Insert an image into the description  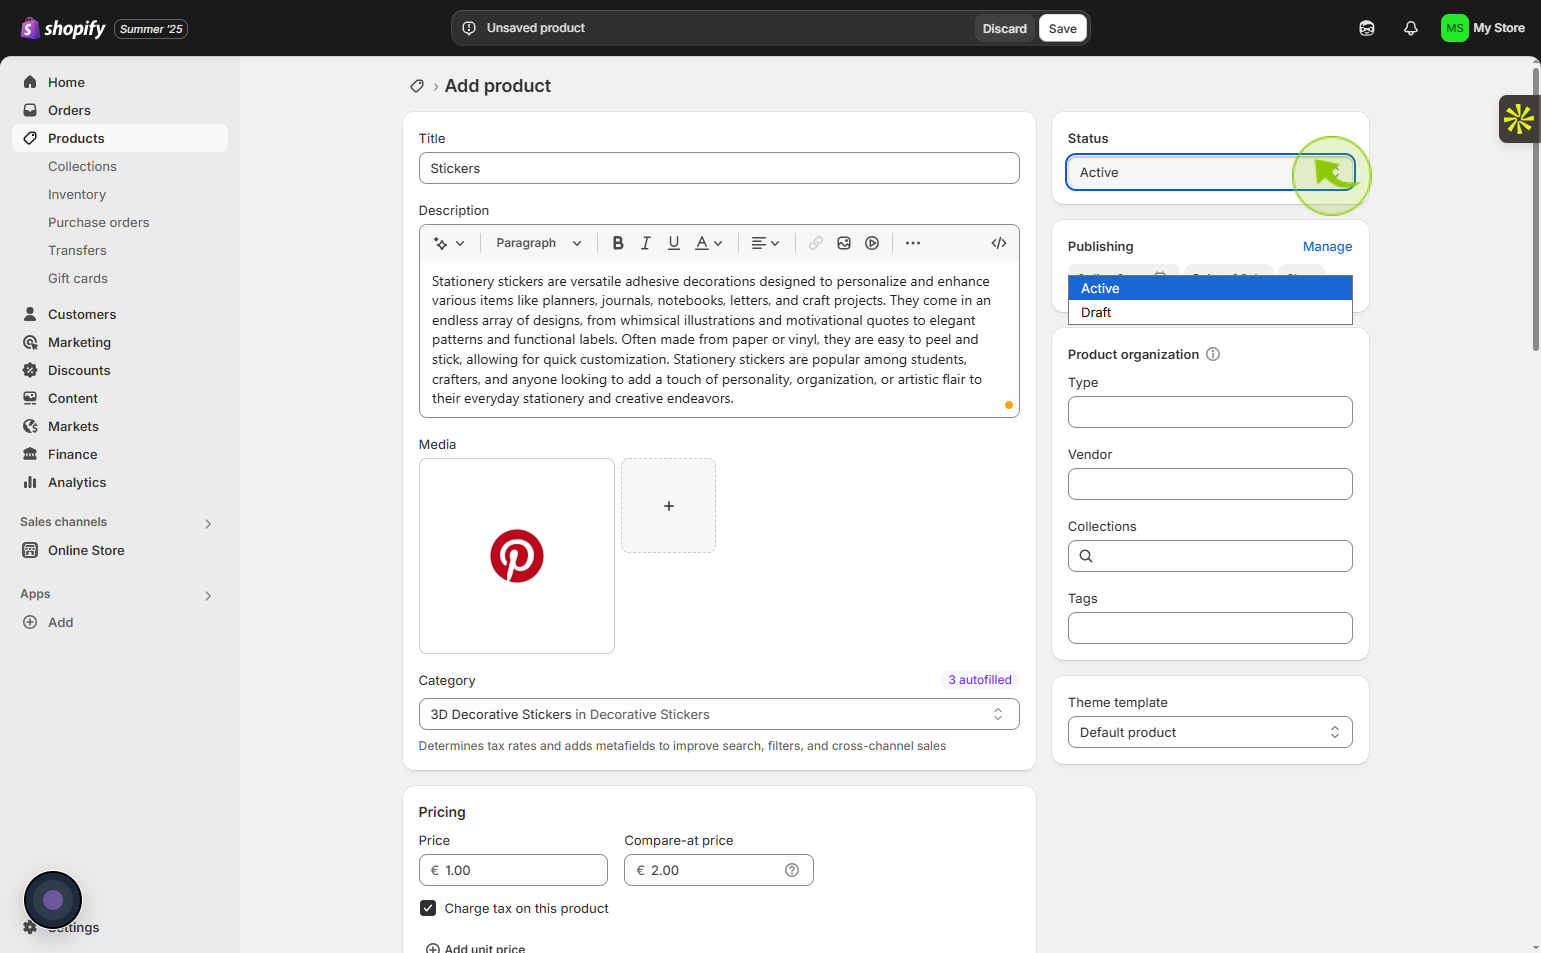coord(844,243)
